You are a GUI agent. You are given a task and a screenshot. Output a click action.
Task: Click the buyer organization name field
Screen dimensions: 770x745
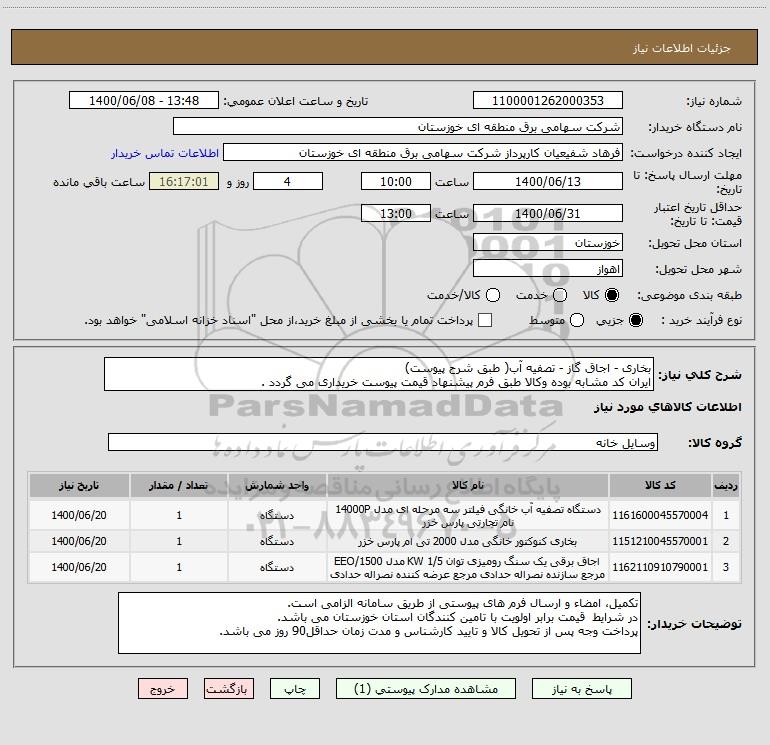398,127
